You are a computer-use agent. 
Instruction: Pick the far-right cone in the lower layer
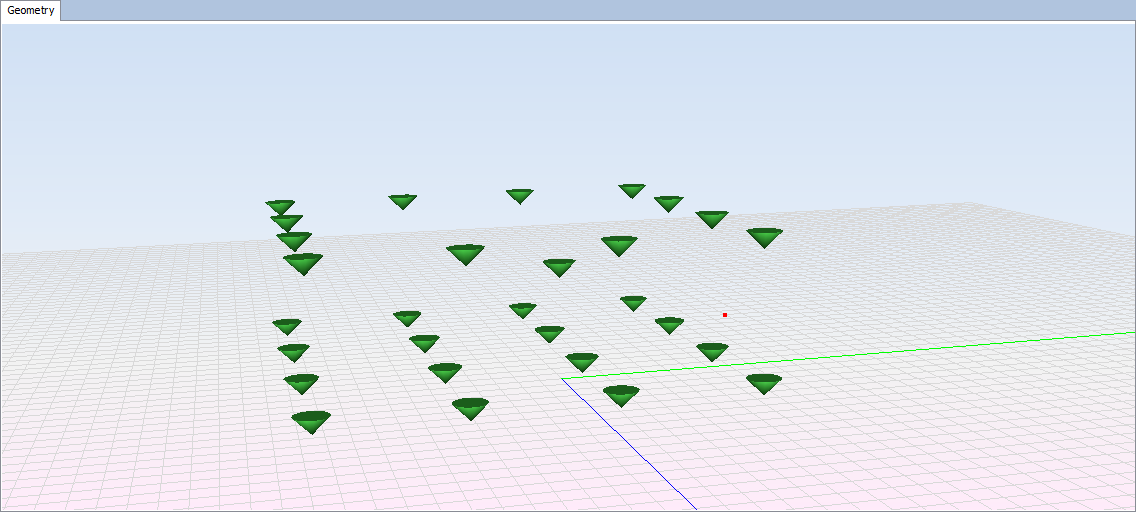click(x=763, y=383)
